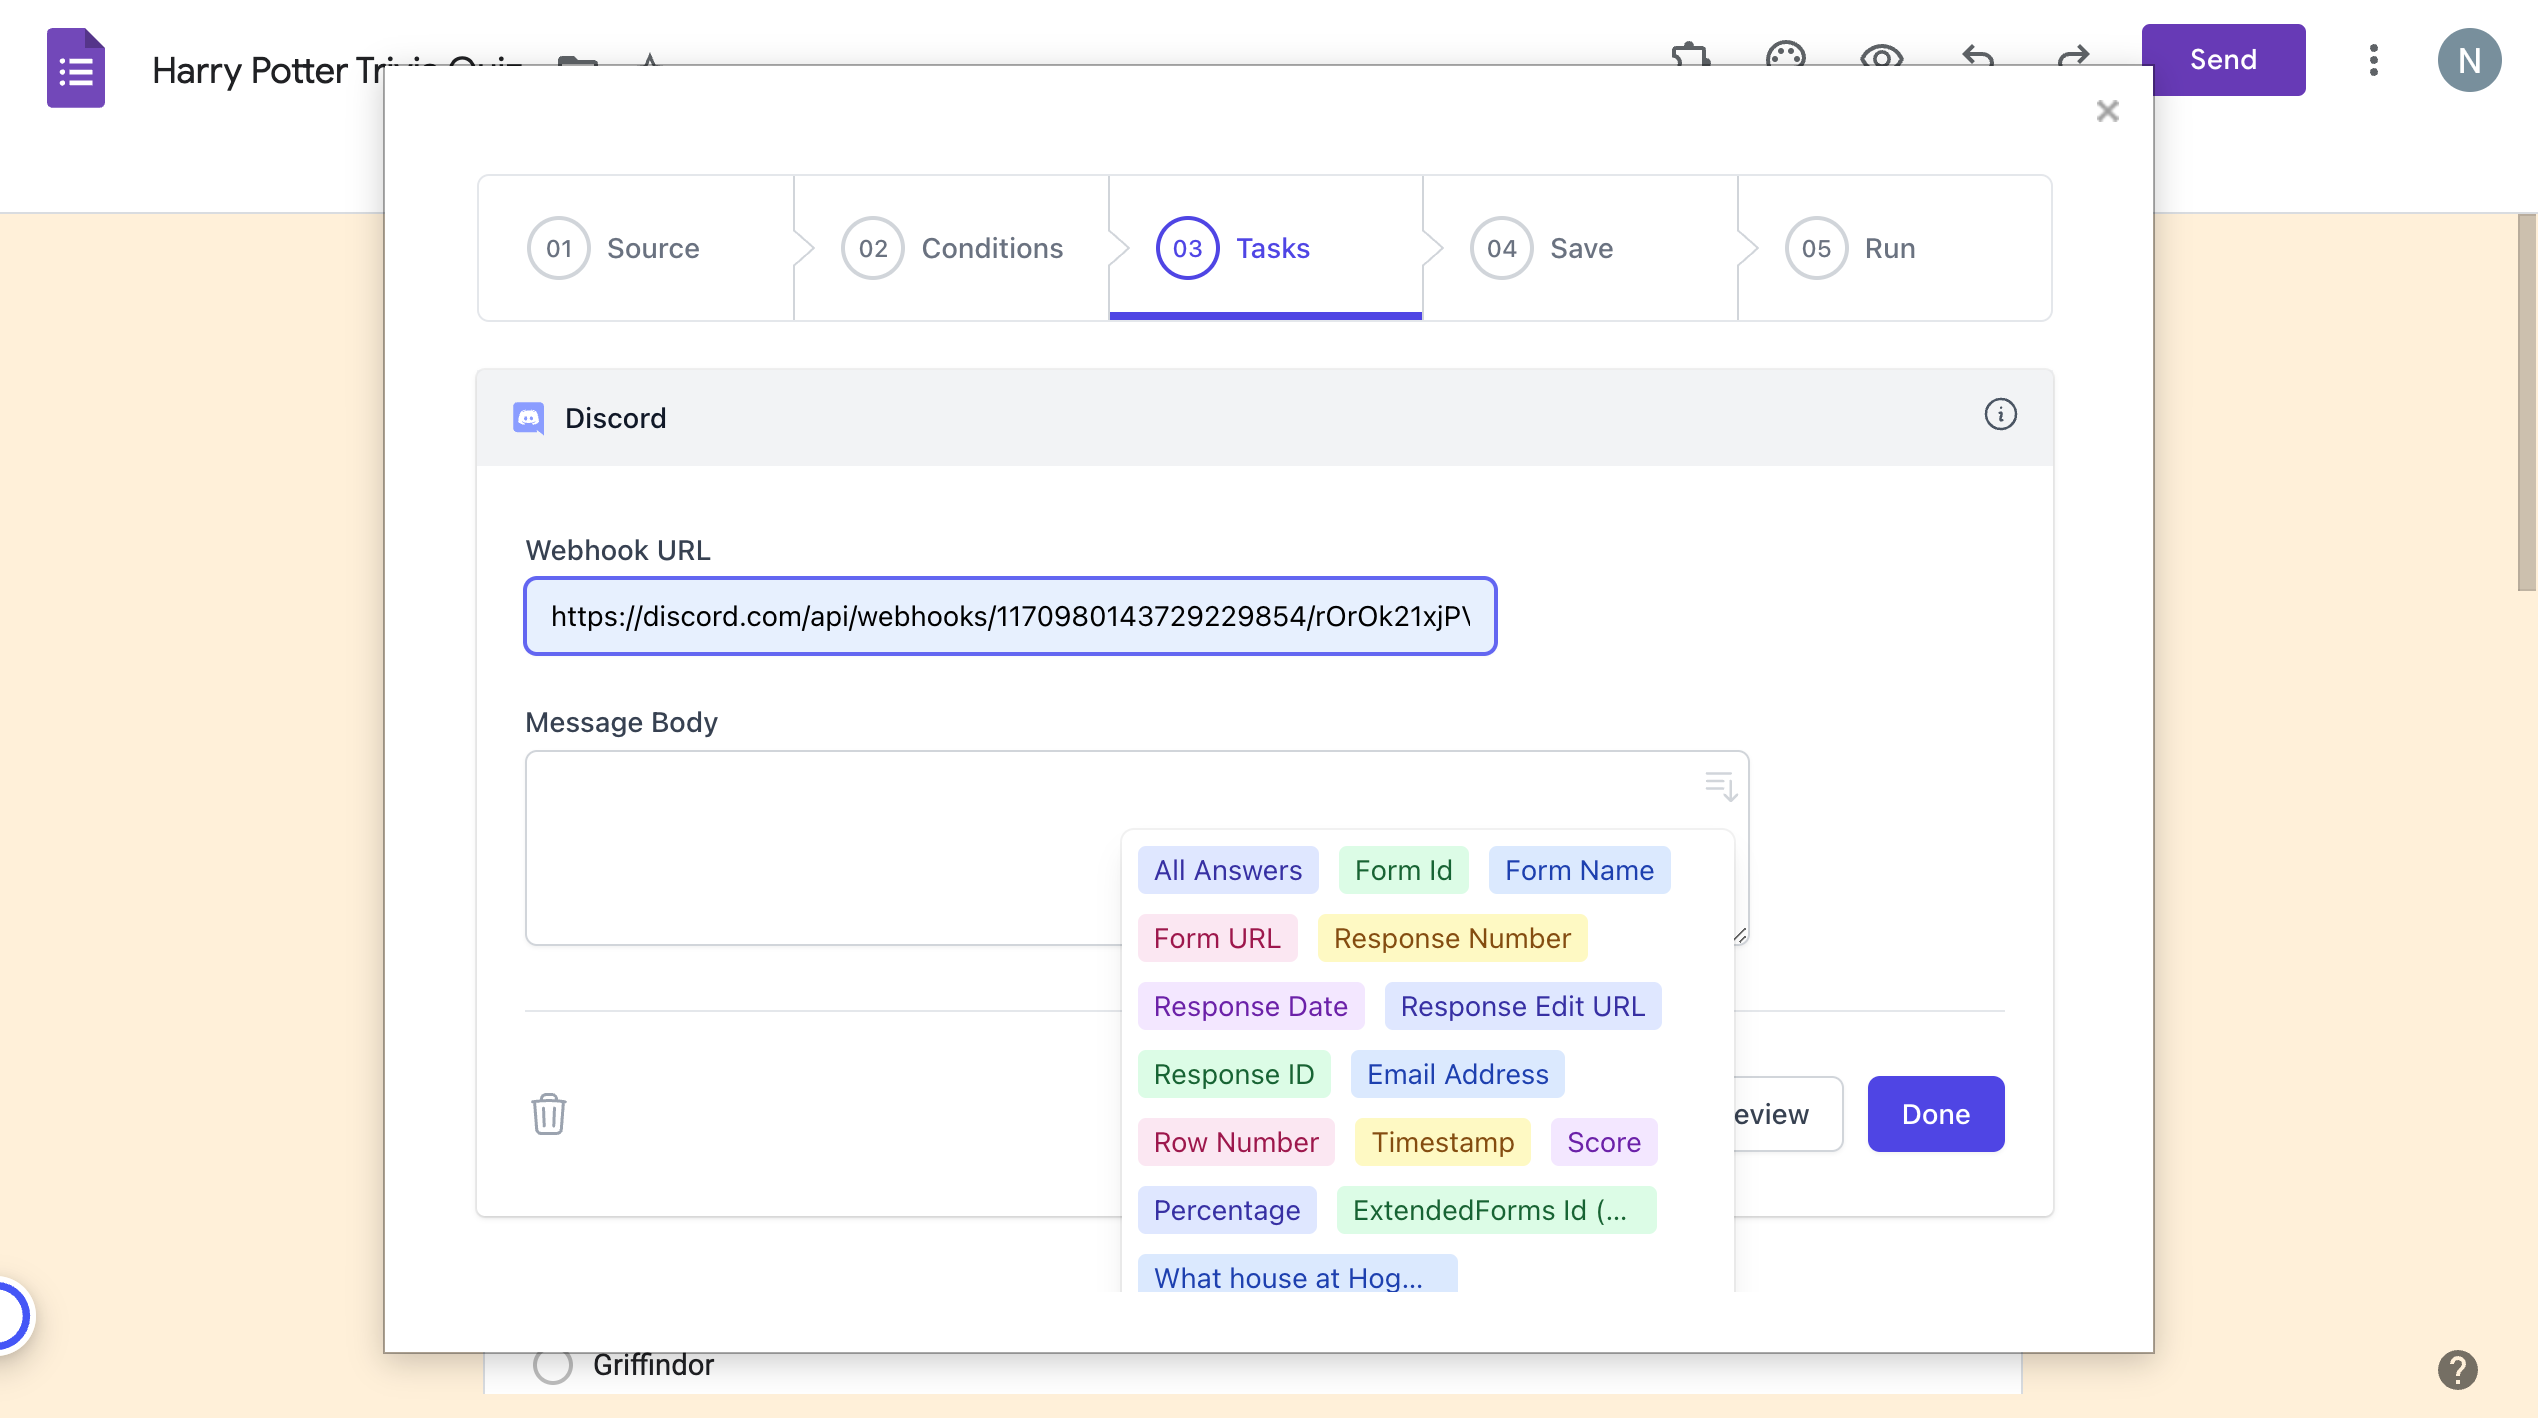
Task: Insert Timestamp variable
Action: coord(1442,1142)
